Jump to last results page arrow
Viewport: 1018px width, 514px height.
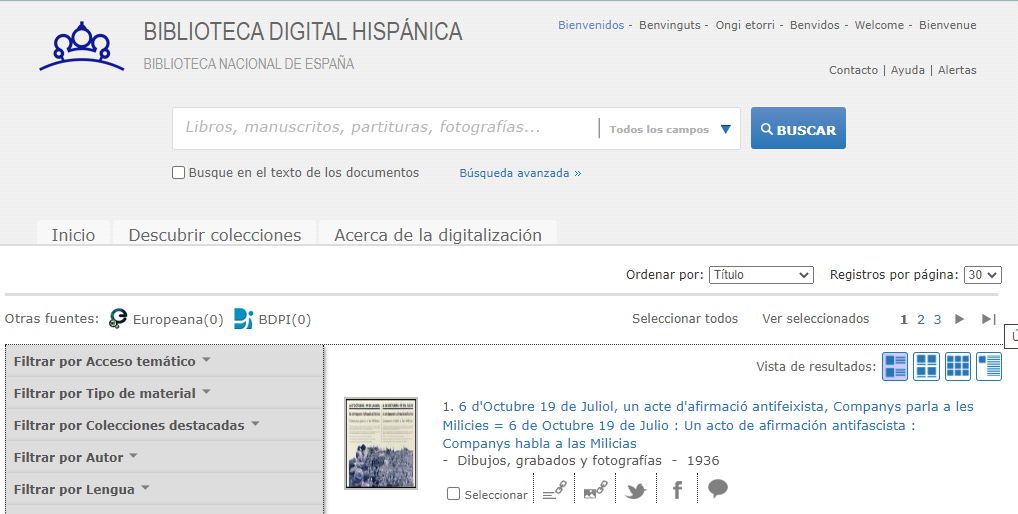(989, 319)
